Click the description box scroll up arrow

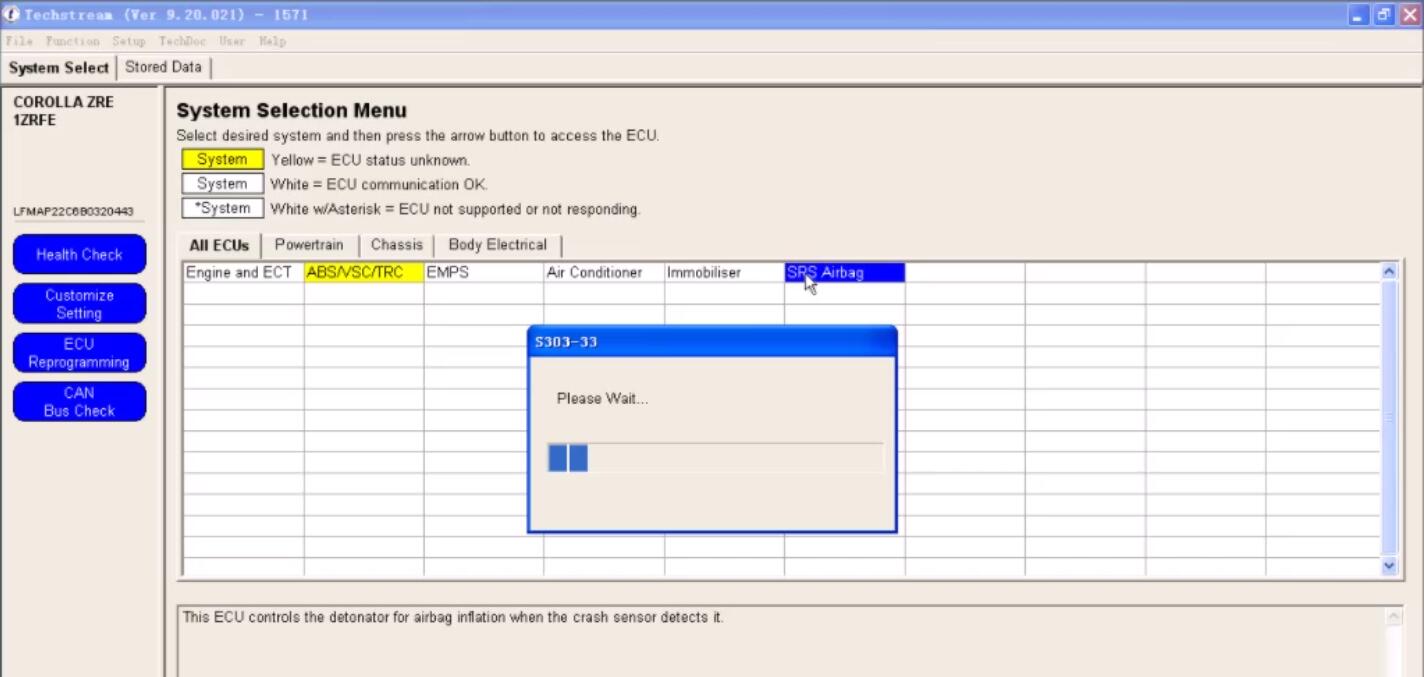click(x=1394, y=617)
